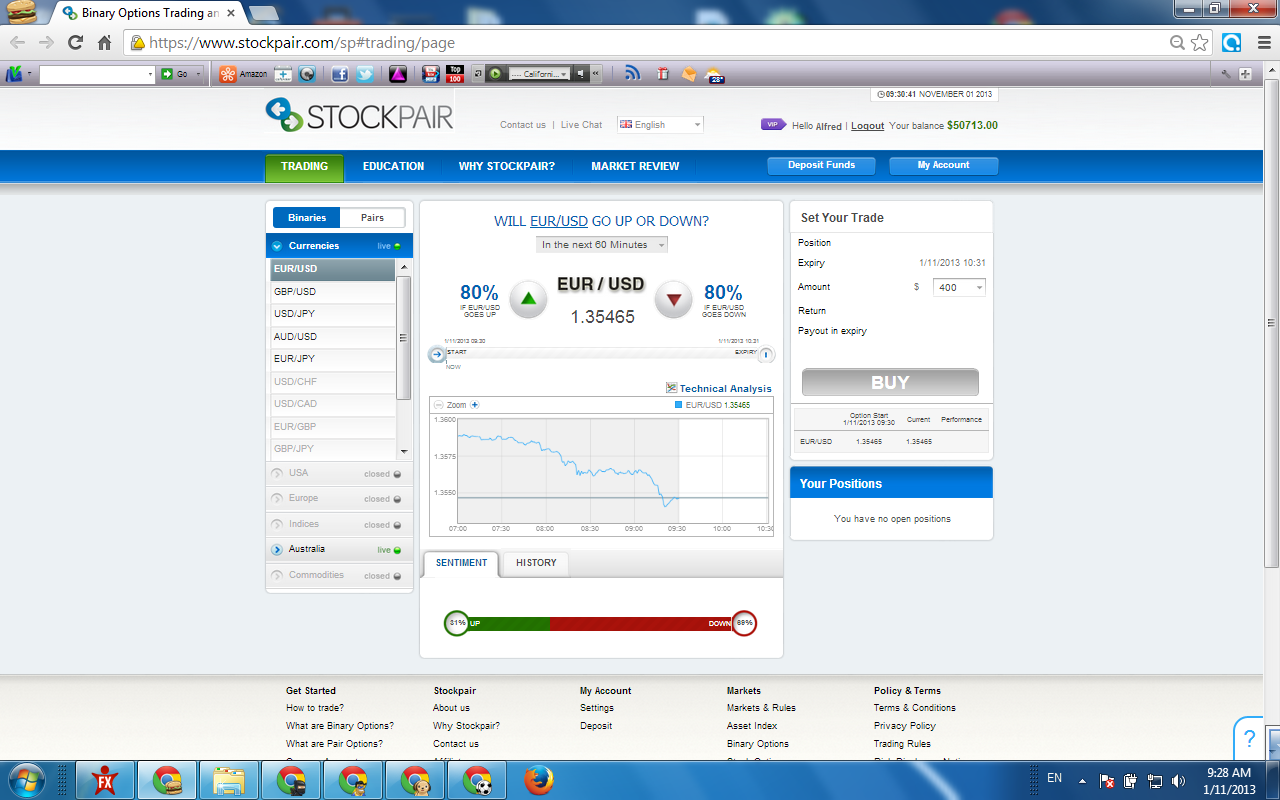Switch to the SENTIMENT tab
This screenshot has width=1280, height=800.
(x=461, y=563)
